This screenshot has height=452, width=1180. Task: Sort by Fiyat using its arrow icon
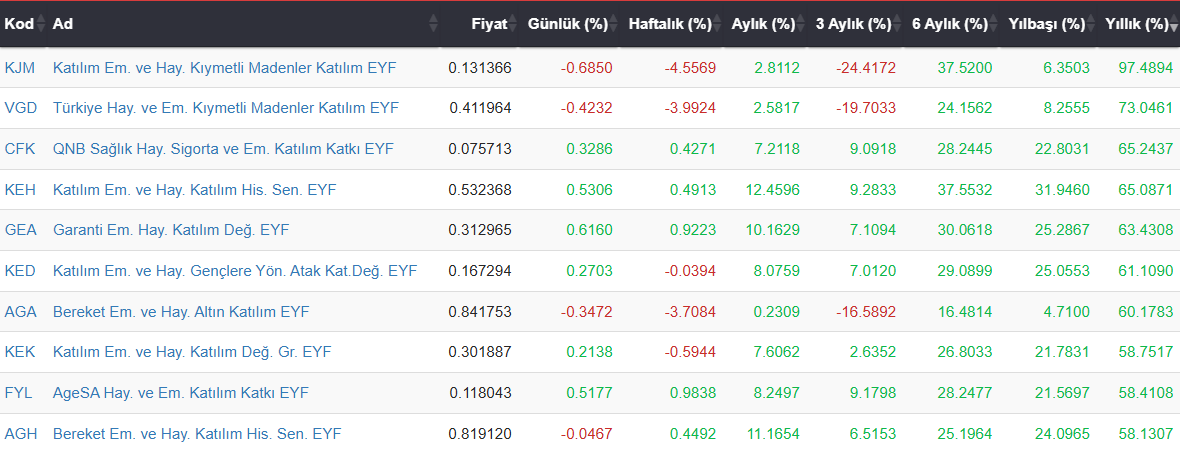[512, 24]
